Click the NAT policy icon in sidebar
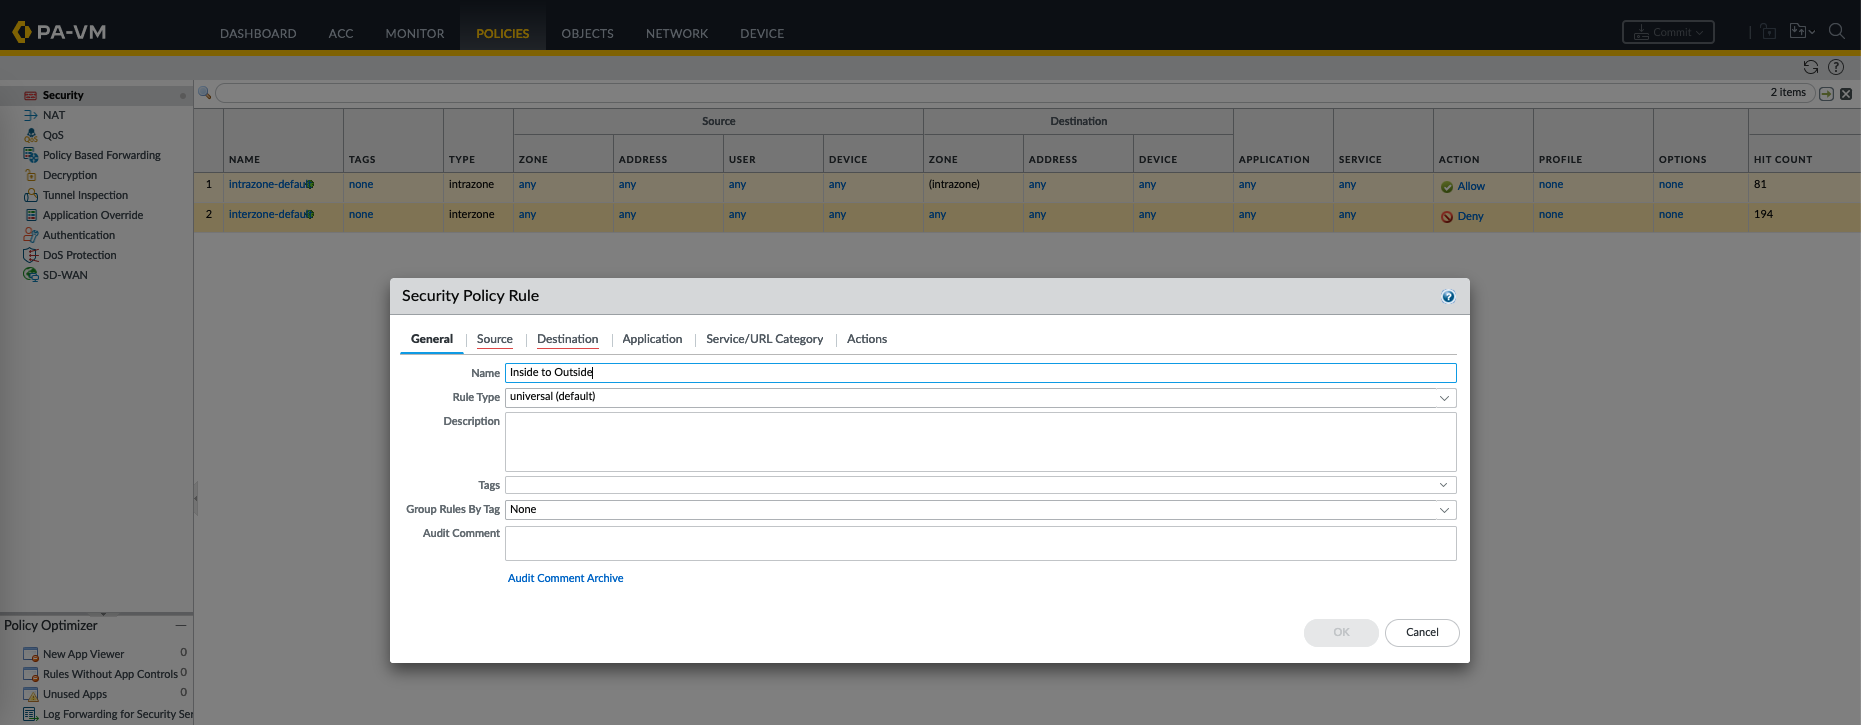Screen dimensions: 1861x725 click(31, 115)
